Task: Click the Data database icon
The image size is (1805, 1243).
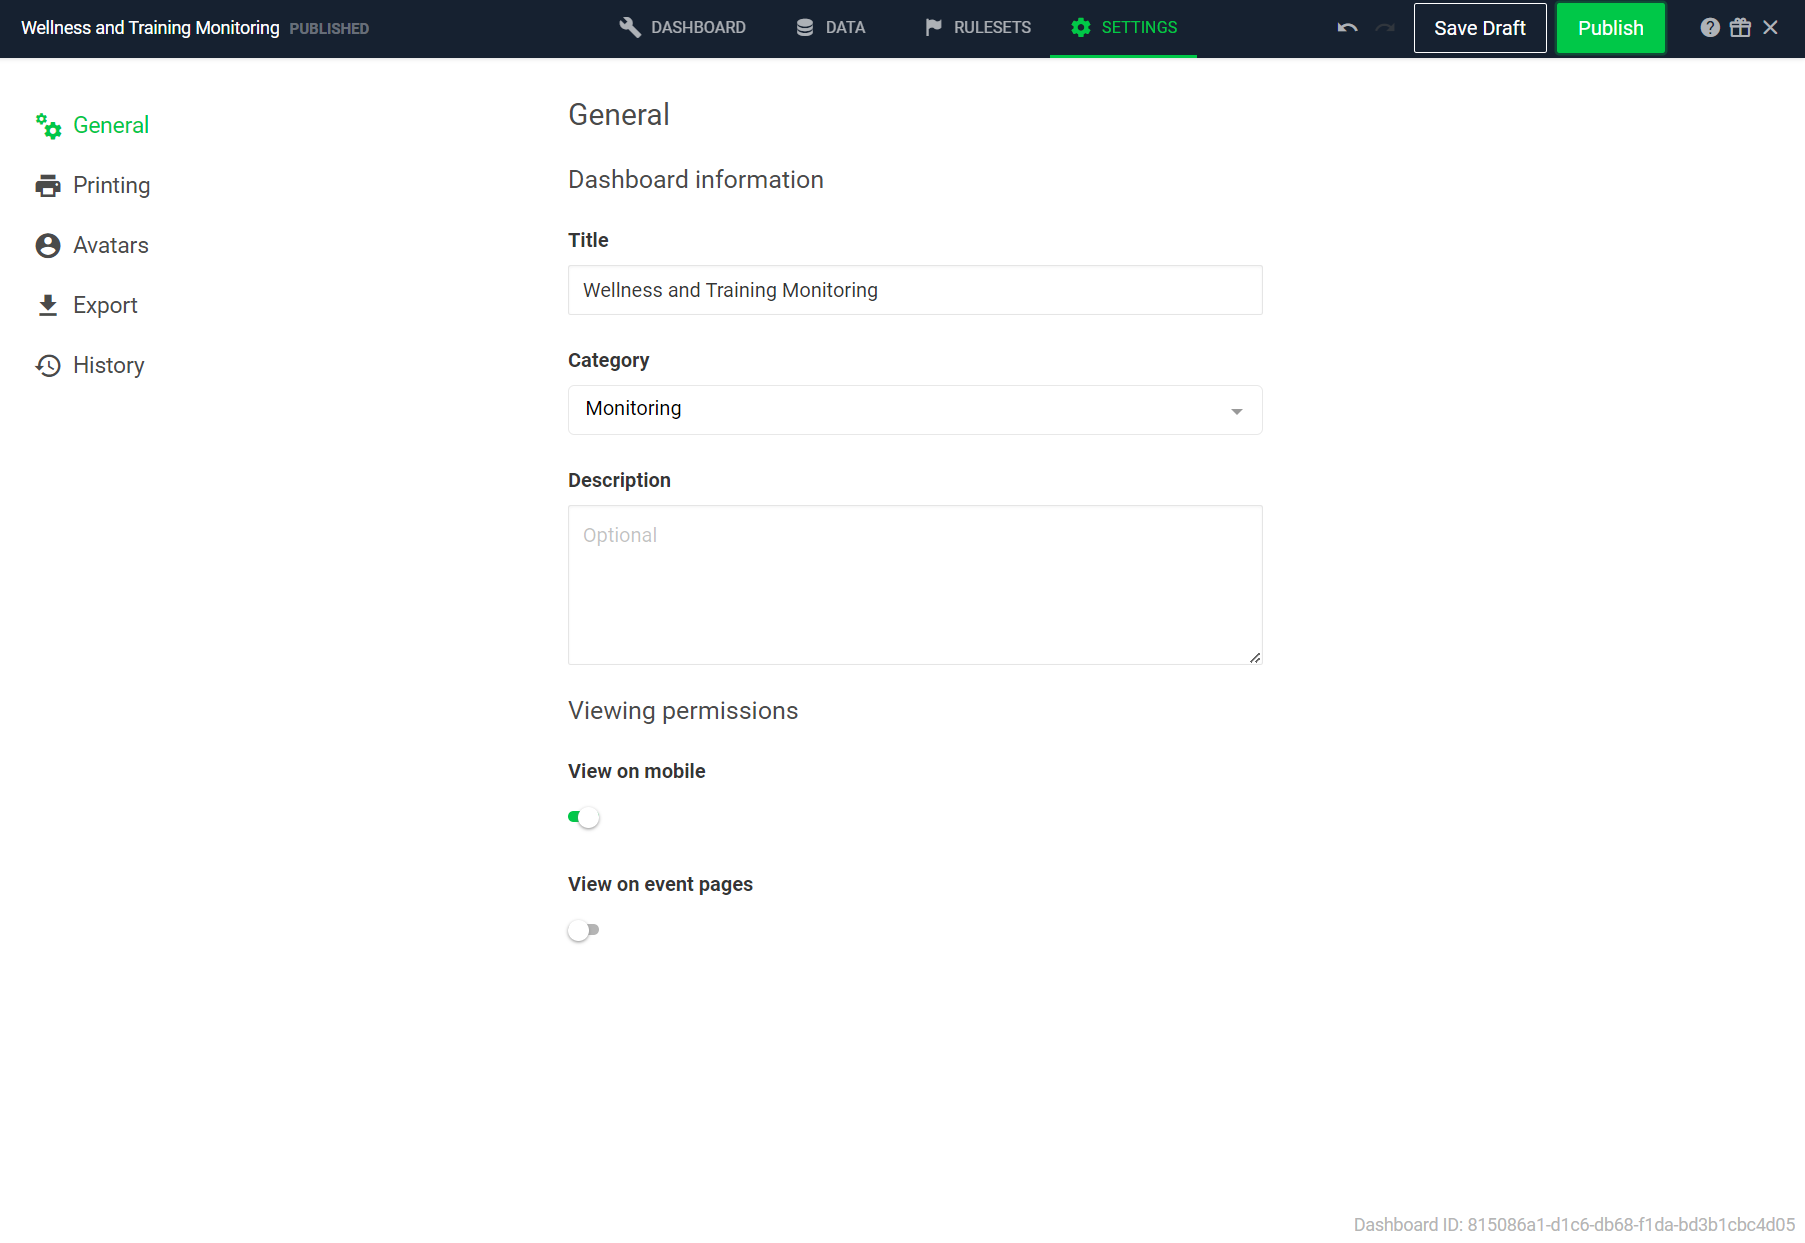Action: click(x=805, y=28)
